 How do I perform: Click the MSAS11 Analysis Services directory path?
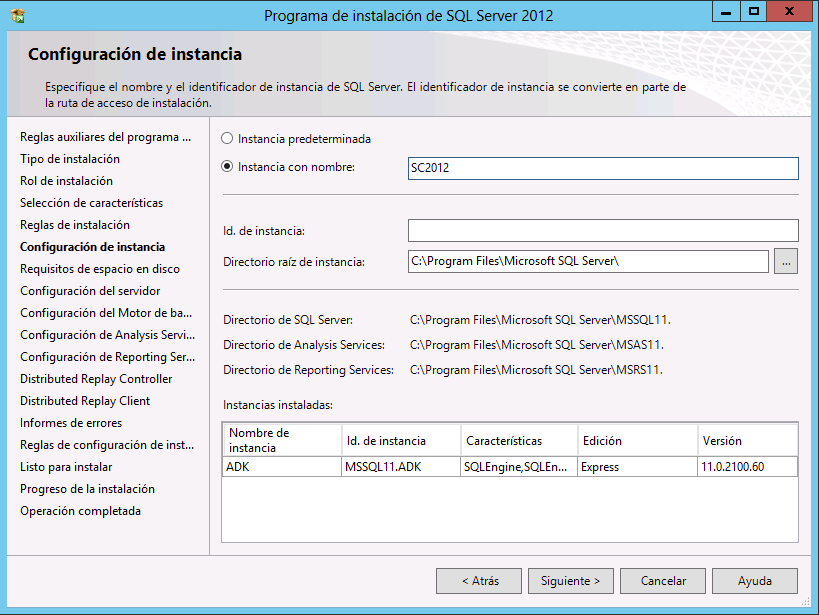(537, 345)
